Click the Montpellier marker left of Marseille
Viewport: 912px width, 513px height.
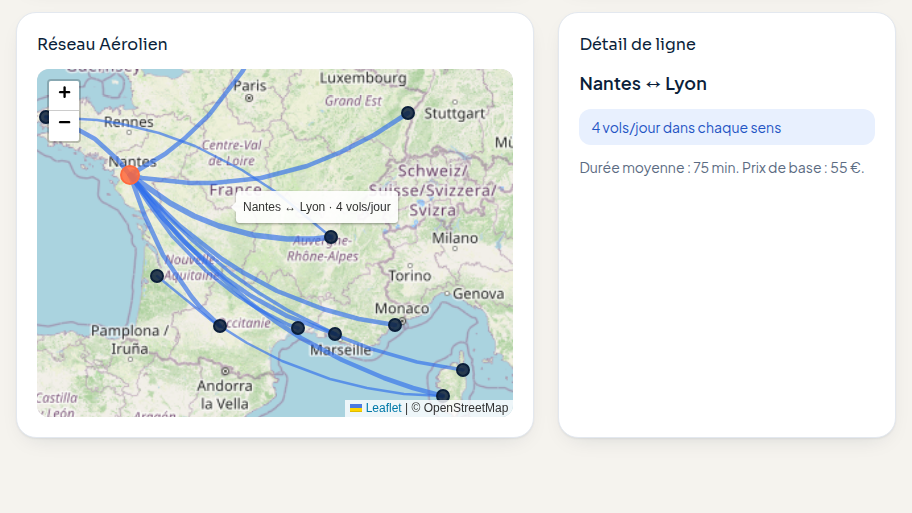point(298,328)
